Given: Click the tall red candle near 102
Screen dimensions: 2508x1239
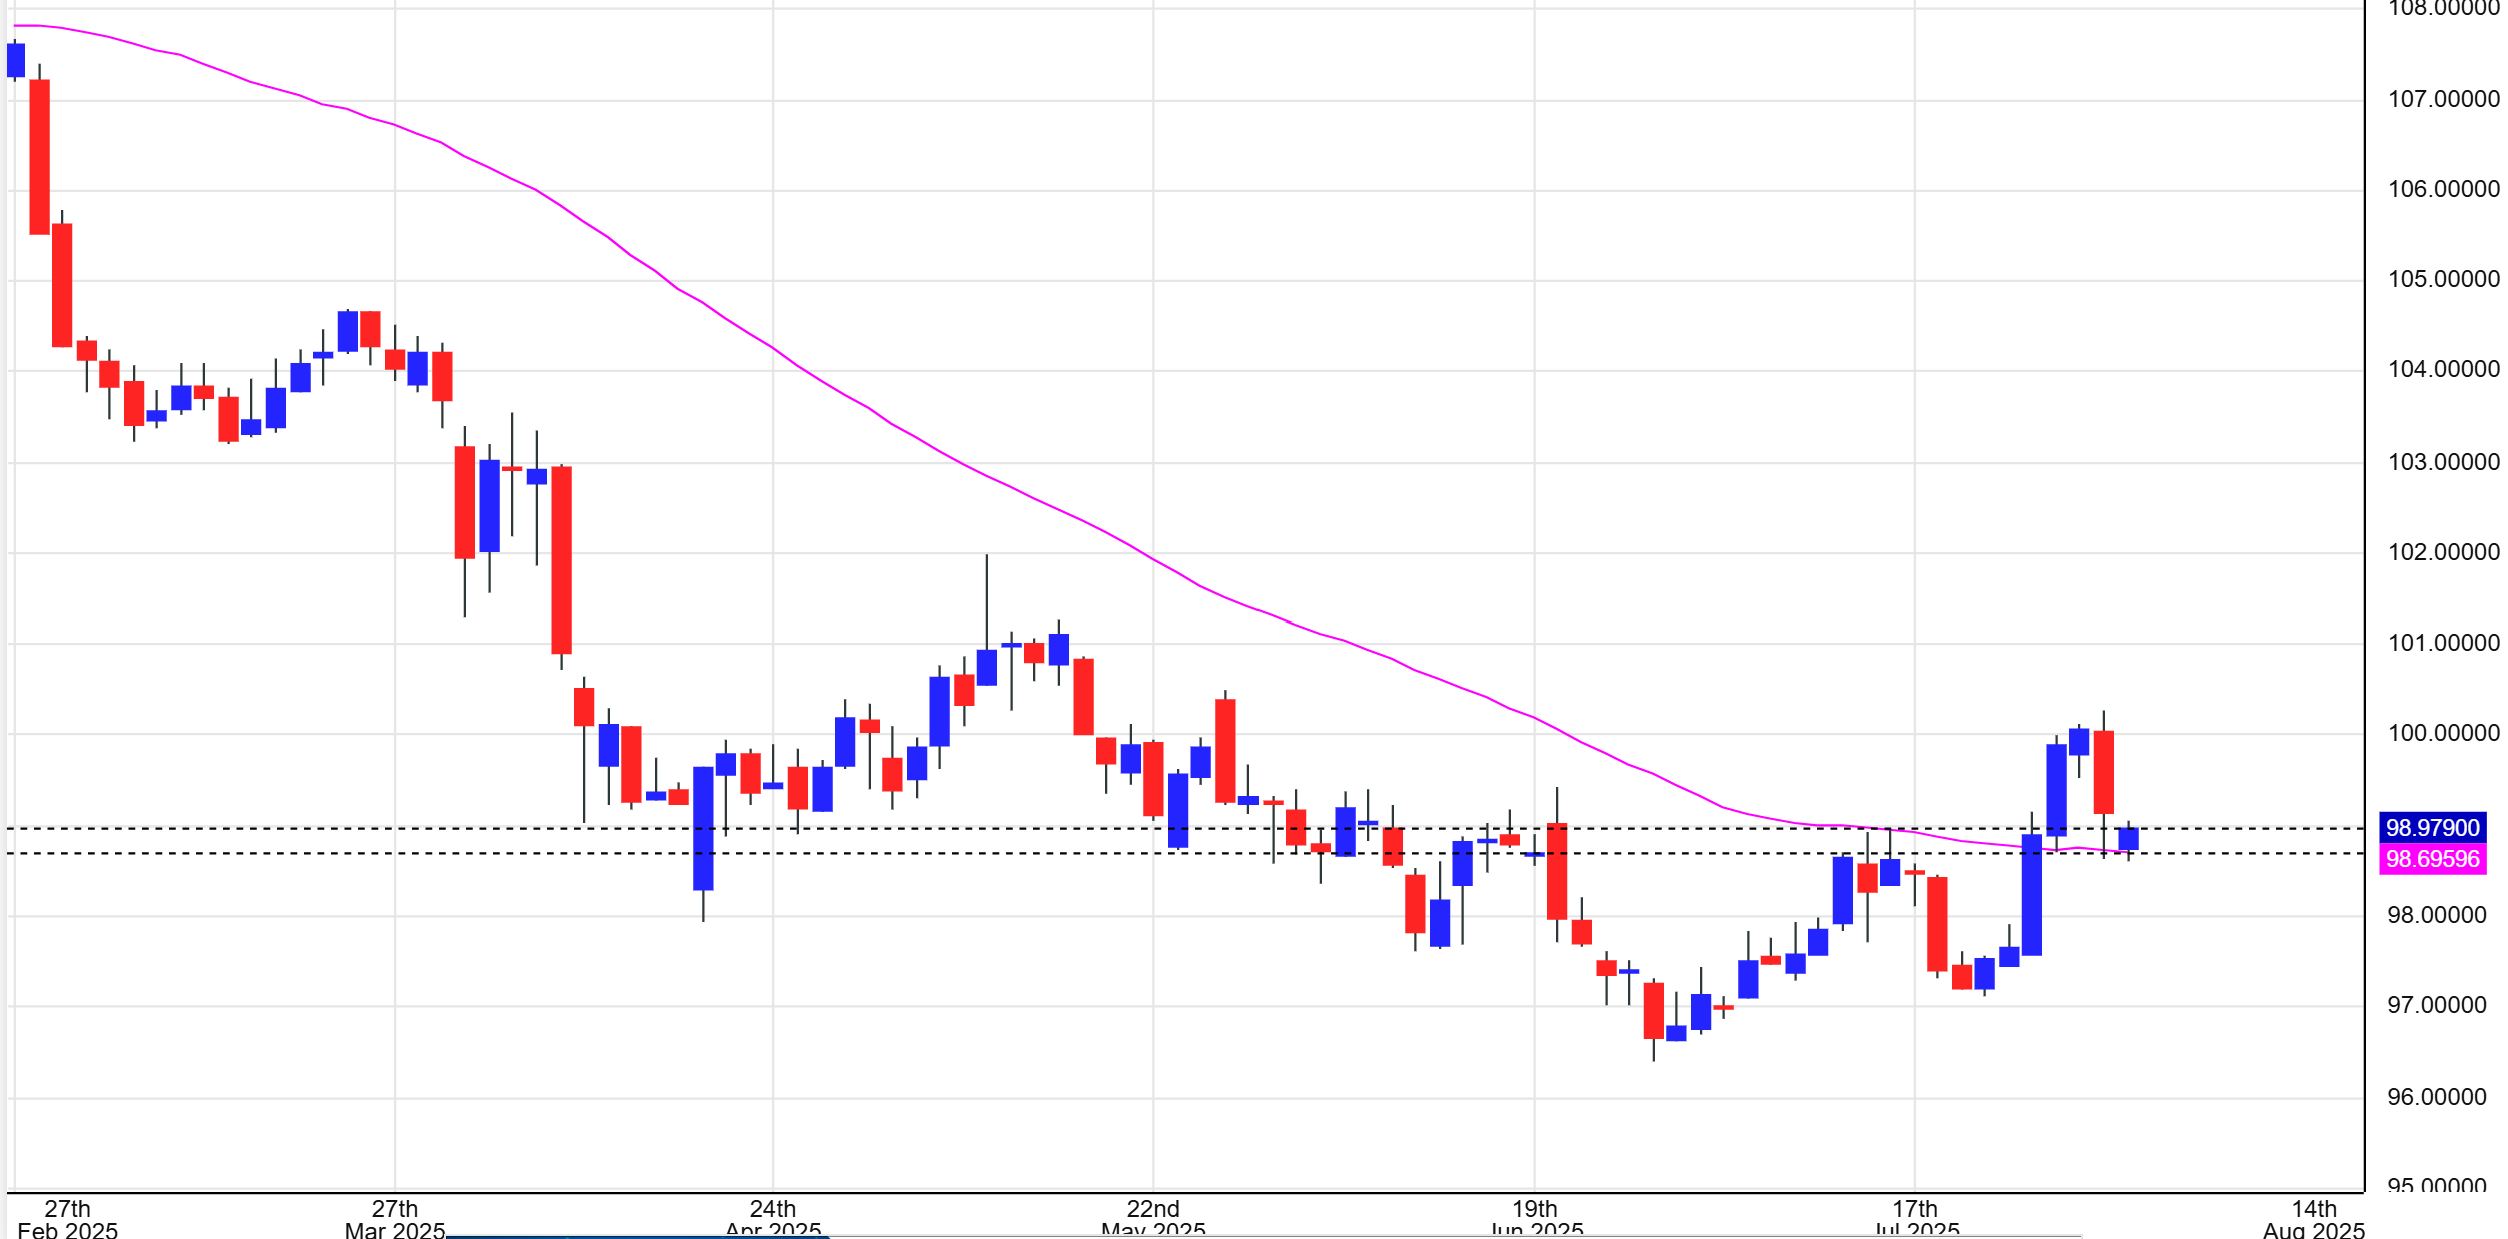Looking at the screenshot, I should 562,560.
